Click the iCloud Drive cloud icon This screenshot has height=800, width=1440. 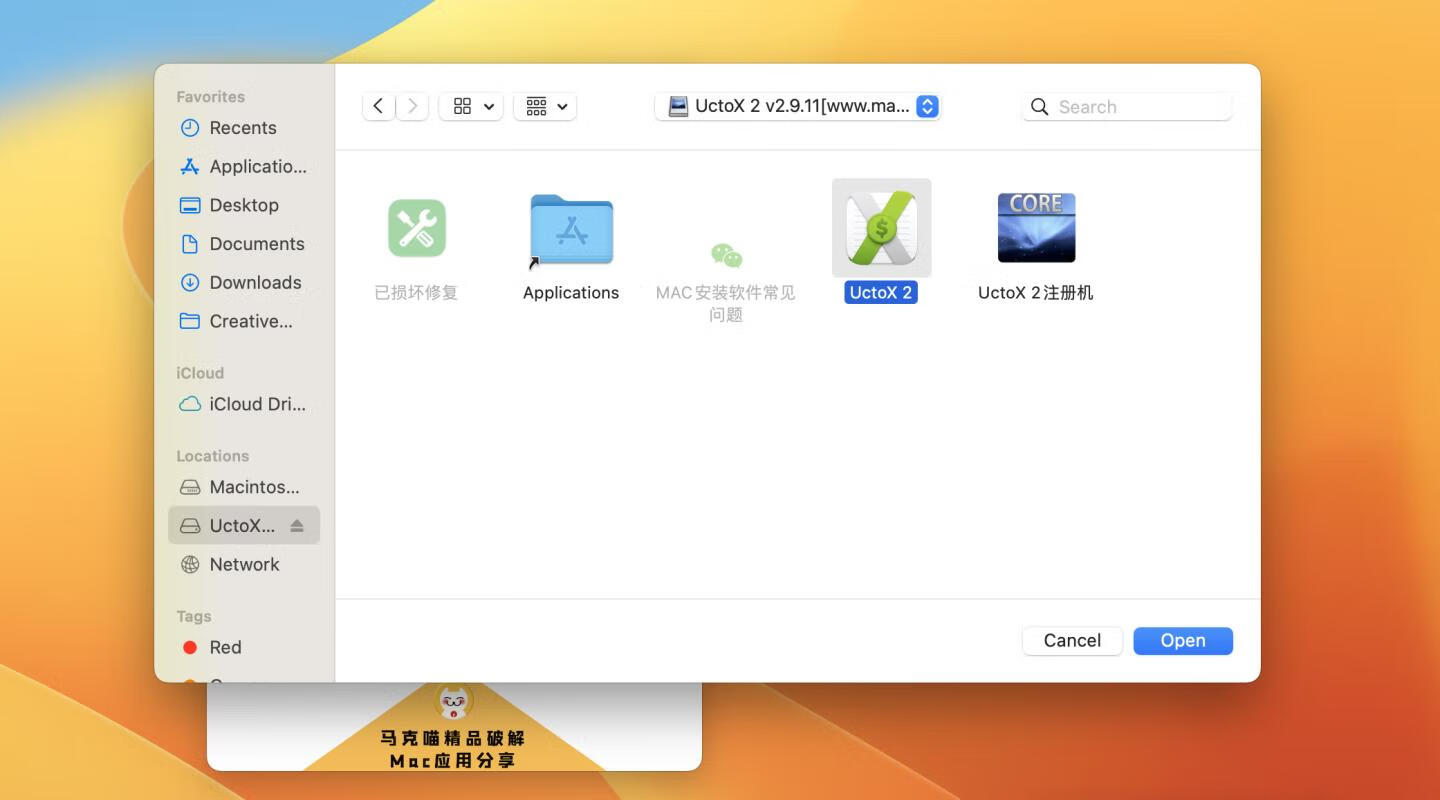tap(189, 404)
